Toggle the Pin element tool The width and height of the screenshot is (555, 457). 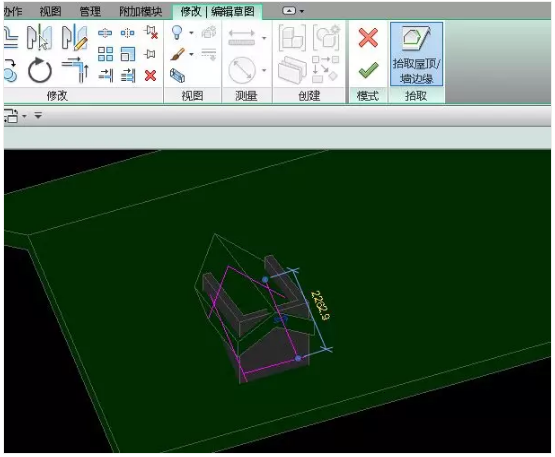tap(150, 54)
